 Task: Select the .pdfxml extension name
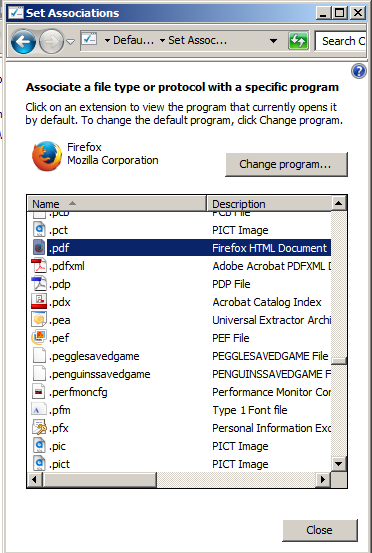coord(67,266)
